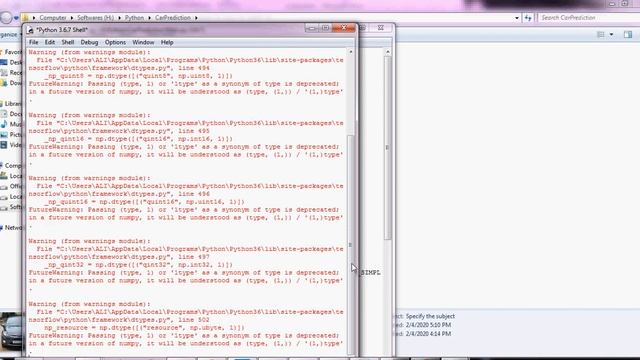Minimize the Python 3.6.7 Shell window
The image size is (640, 360).
(312, 28)
